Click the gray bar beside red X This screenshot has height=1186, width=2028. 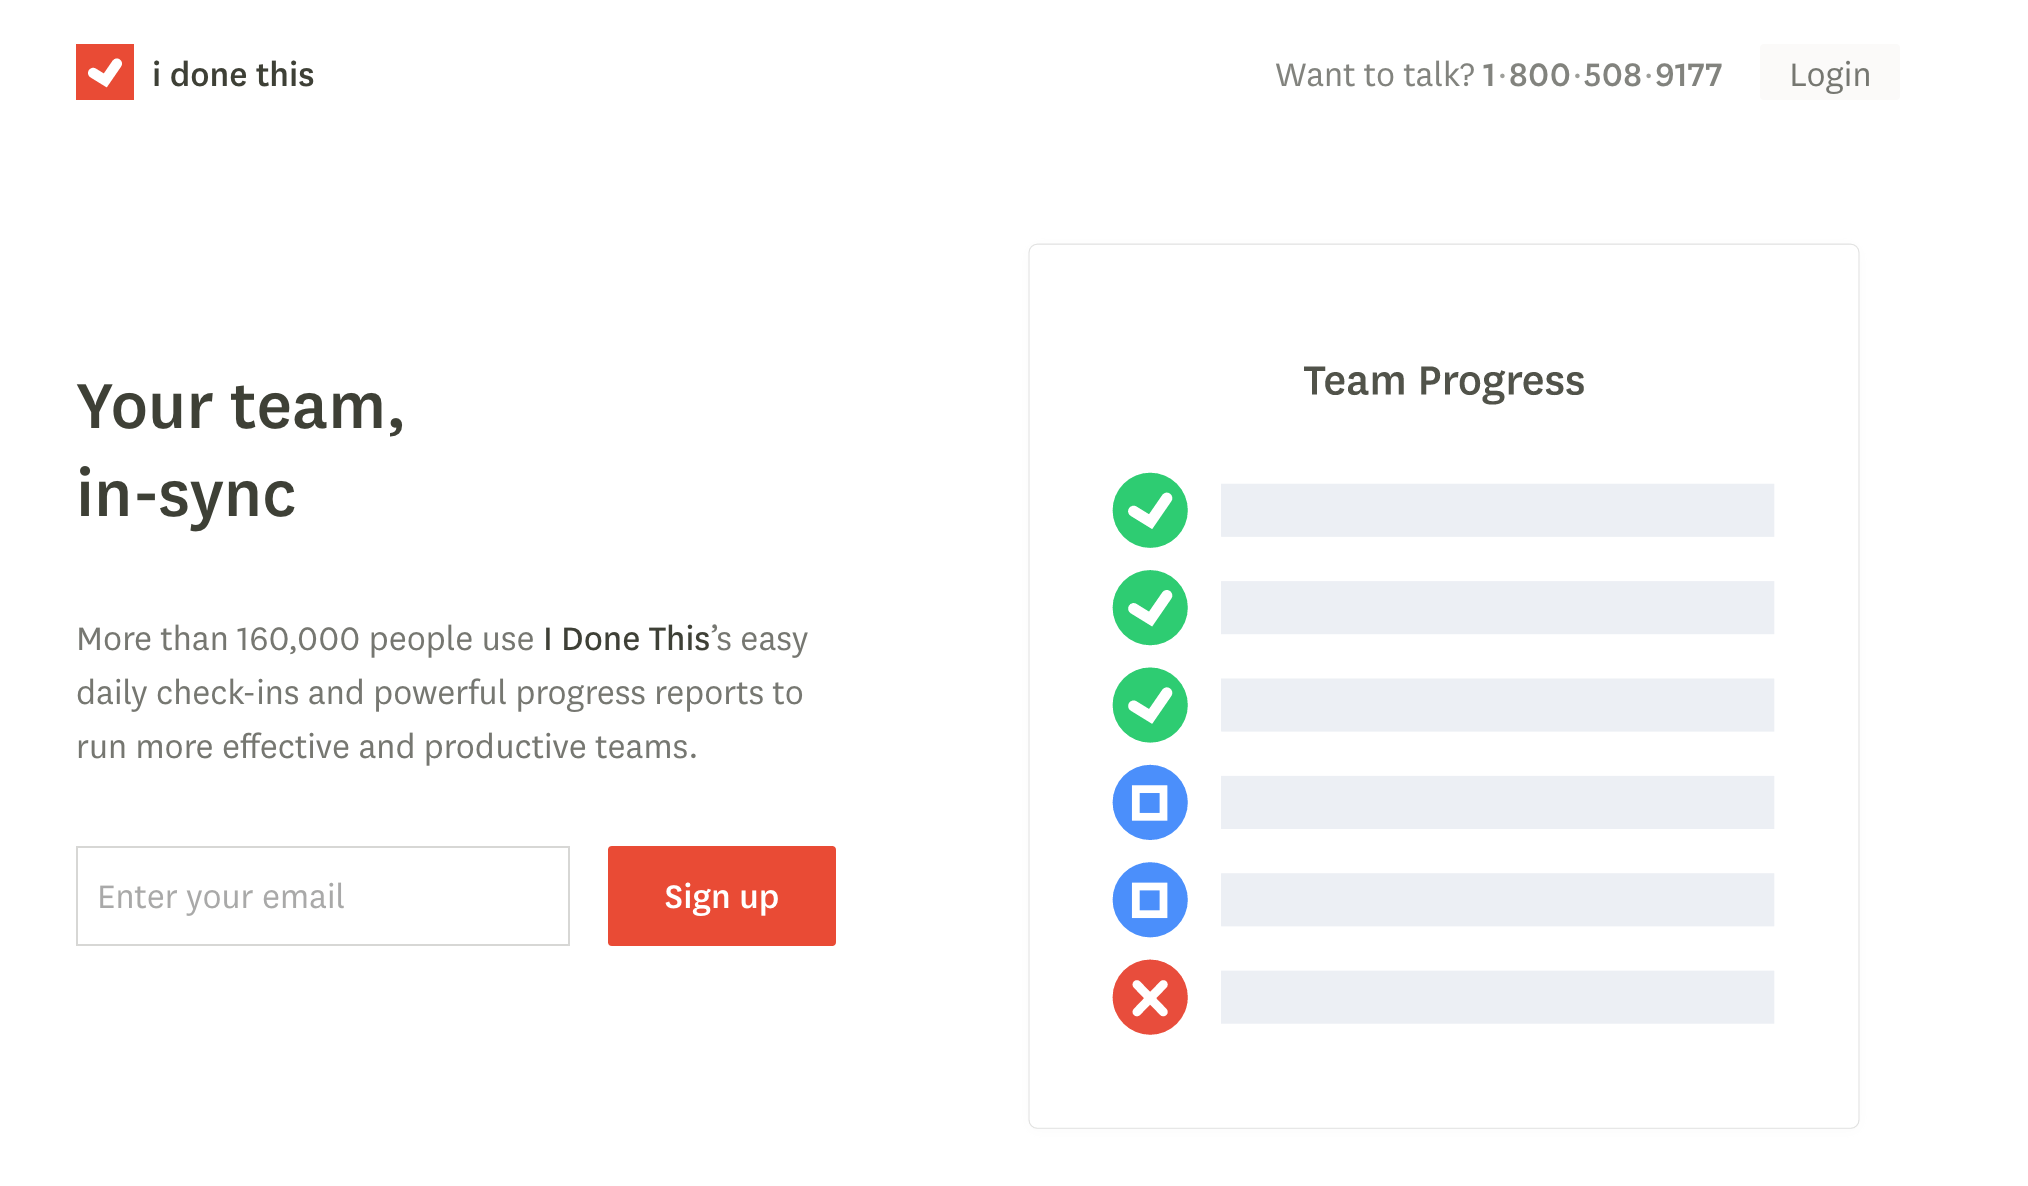[x=1497, y=997]
